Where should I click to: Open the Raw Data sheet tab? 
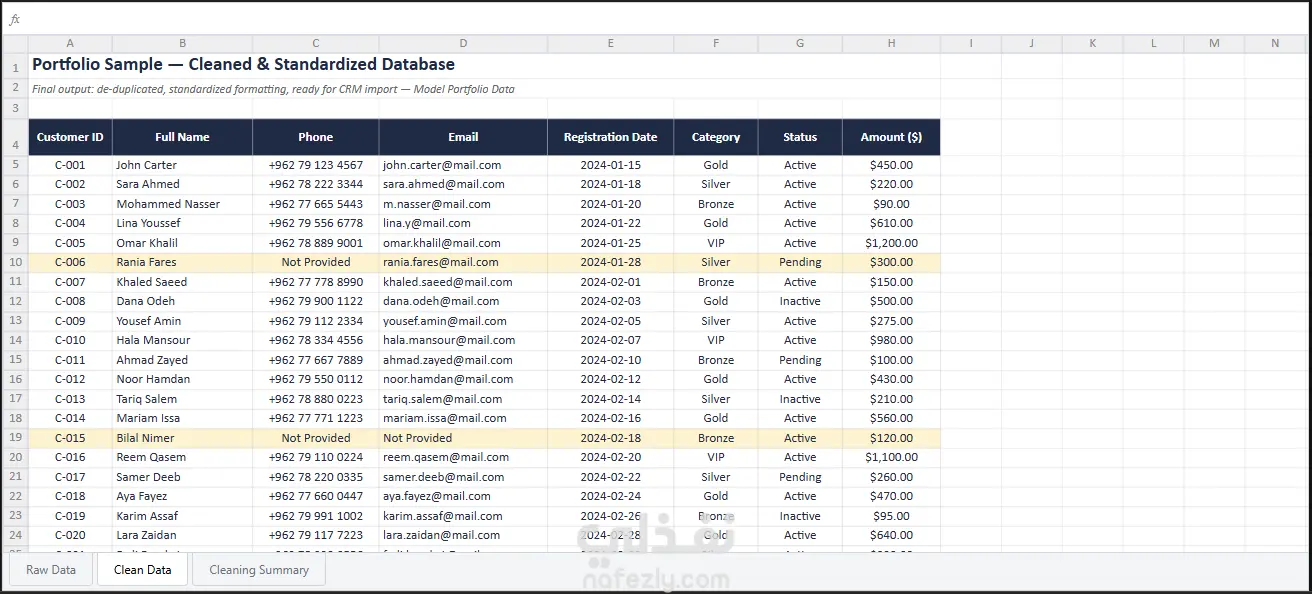51,569
